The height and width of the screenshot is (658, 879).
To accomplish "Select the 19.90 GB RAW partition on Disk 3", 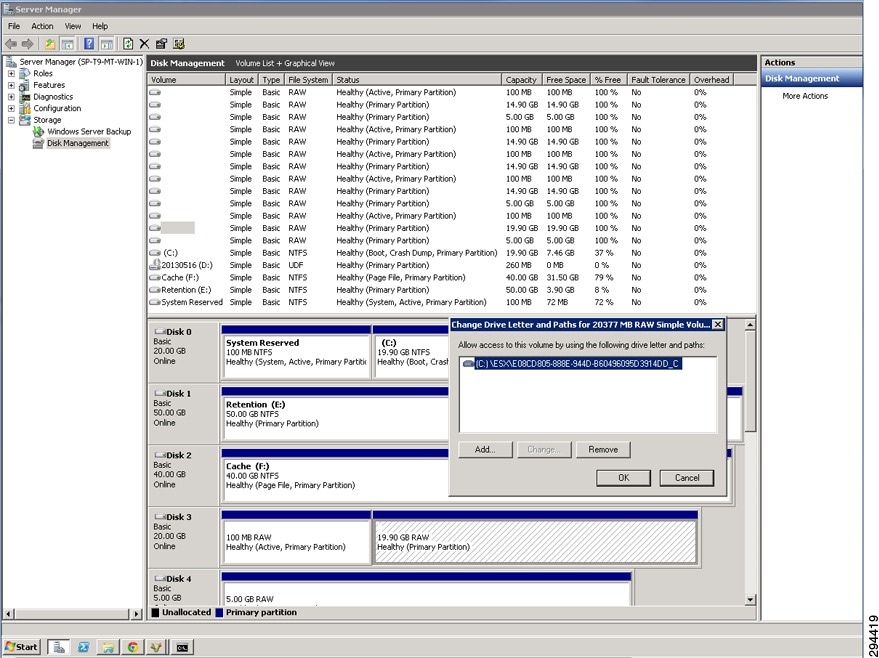I will click(535, 537).
